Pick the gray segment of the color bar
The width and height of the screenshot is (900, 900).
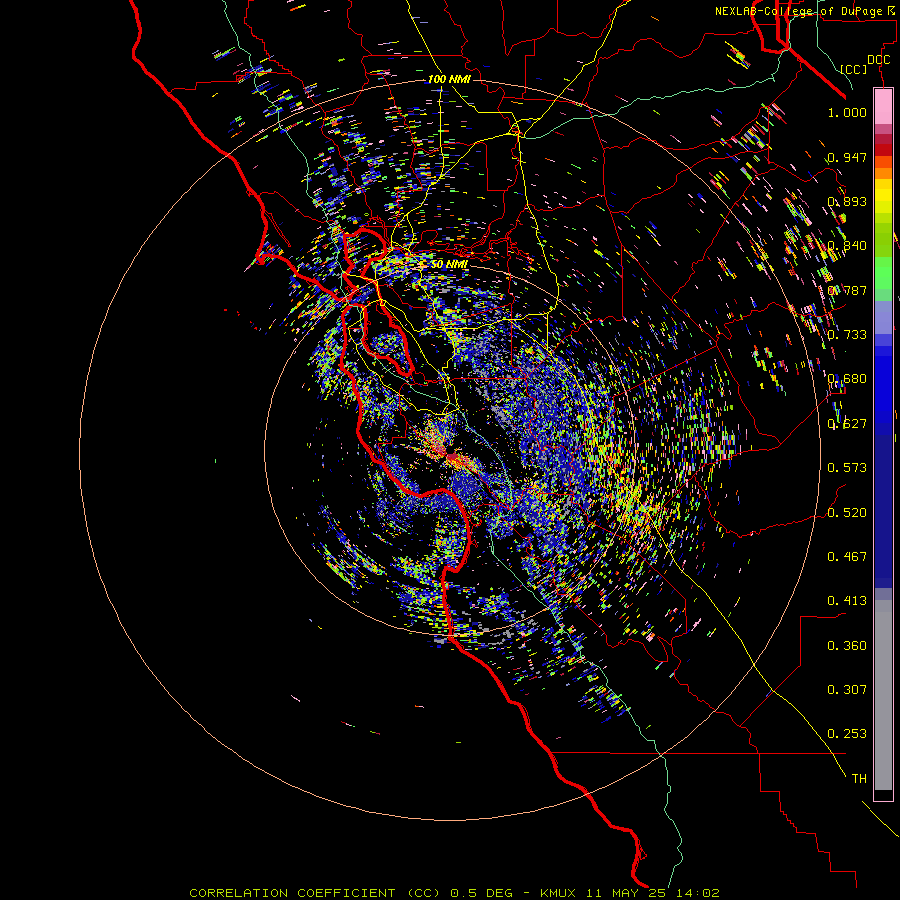click(883, 695)
